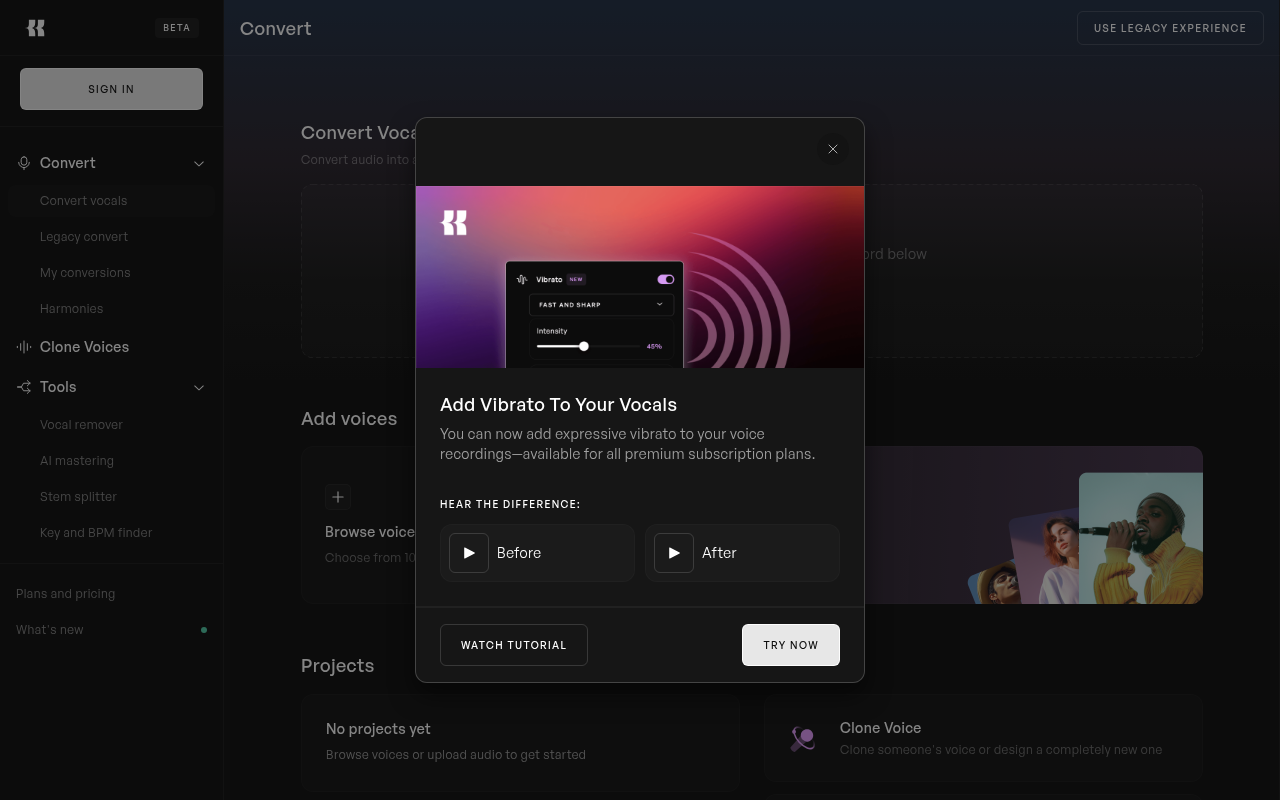Click the SIGN IN button
The height and width of the screenshot is (800, 1280).
(111, 89)
